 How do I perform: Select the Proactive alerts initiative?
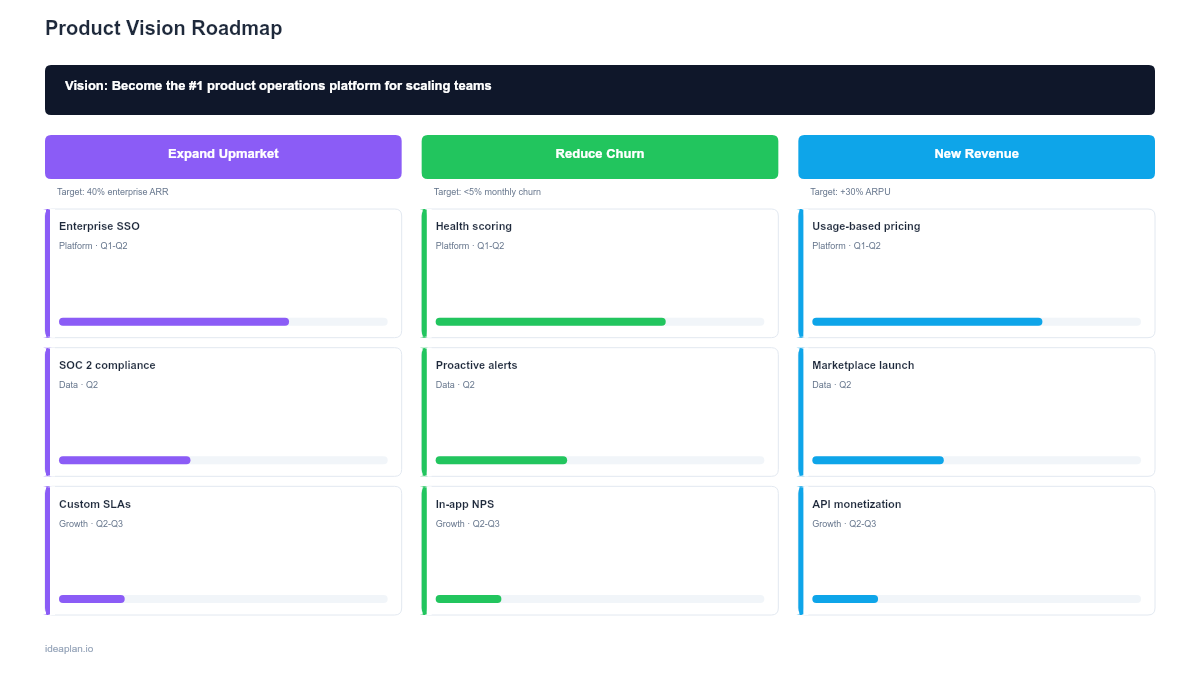(x=598, y=412)
